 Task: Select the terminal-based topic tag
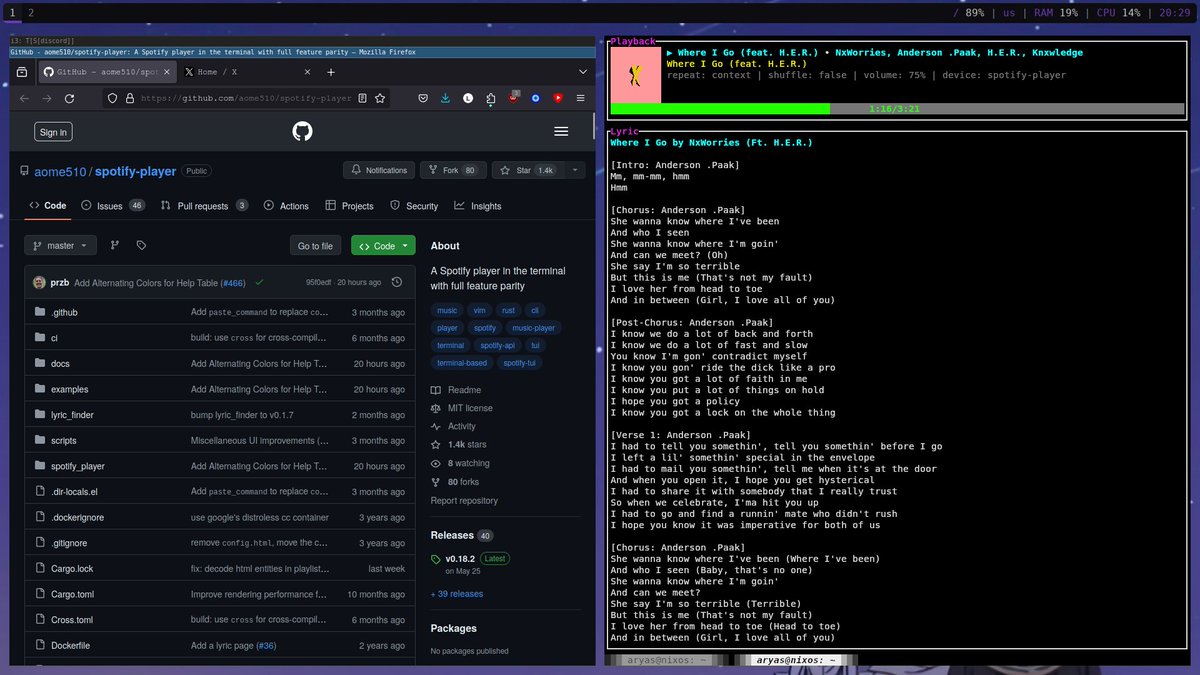462,363
